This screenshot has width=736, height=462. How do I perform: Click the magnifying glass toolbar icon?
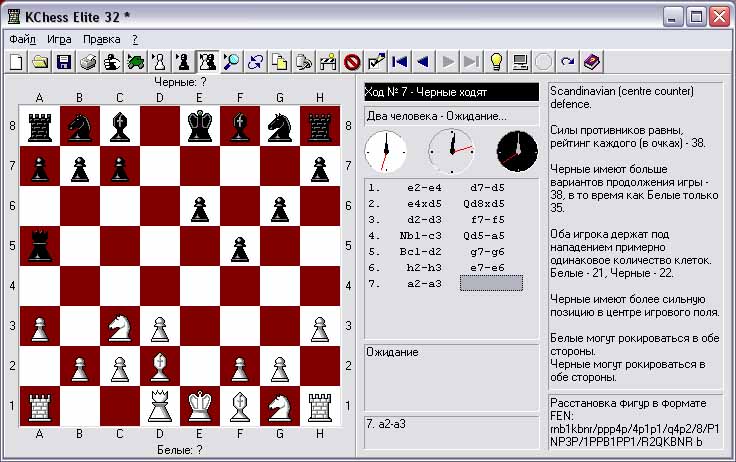click(x=232, y=62)
